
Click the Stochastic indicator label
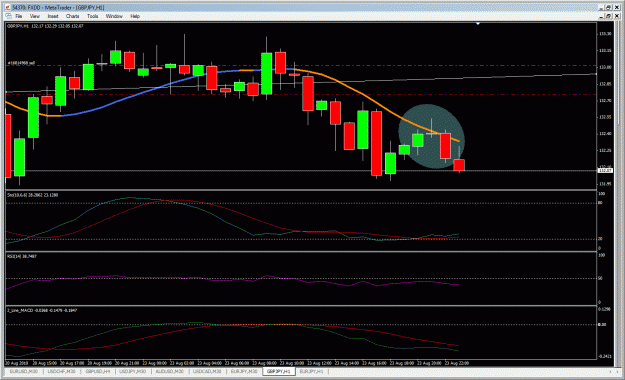pyautogui.click(x=32, y=195)
